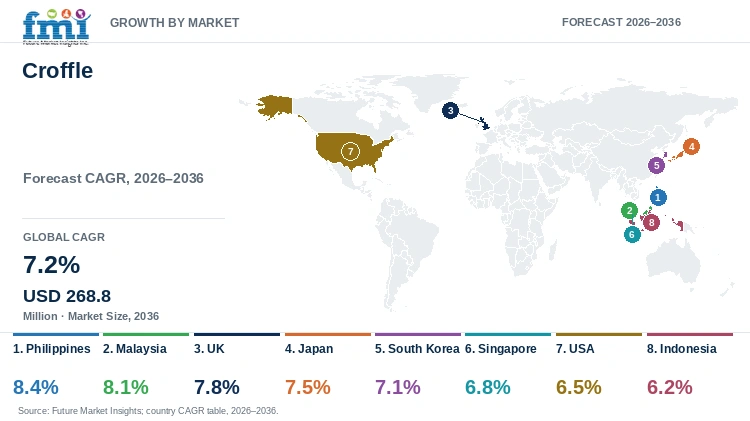Click the highlighted Alaska region on the map
The image size is (750, 421).
pos(276,106)
